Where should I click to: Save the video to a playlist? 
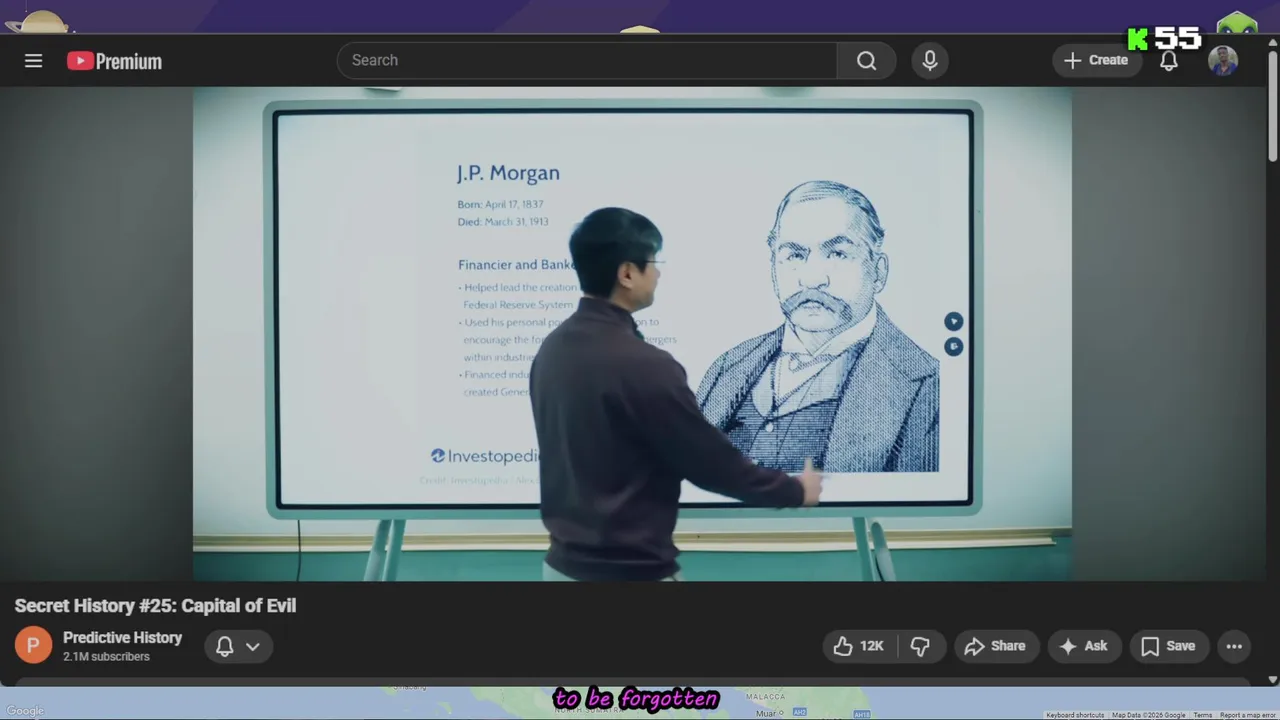[x=1168, y=646]
